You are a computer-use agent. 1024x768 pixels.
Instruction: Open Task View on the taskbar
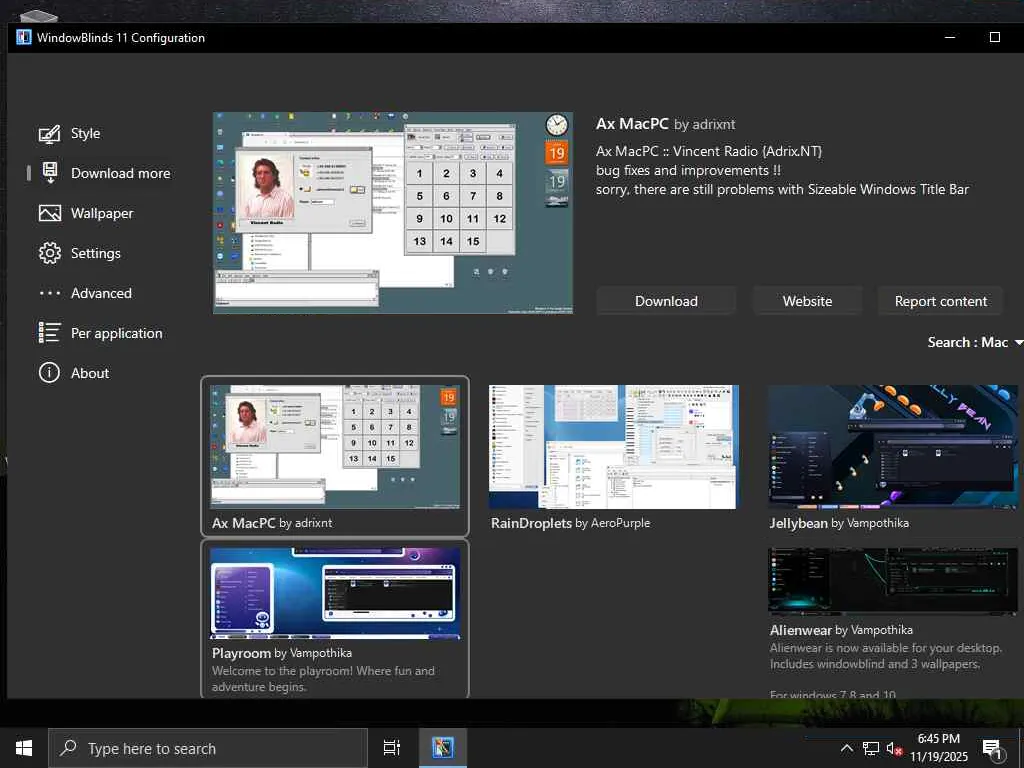pyautogui.click(x=391, y=748)
